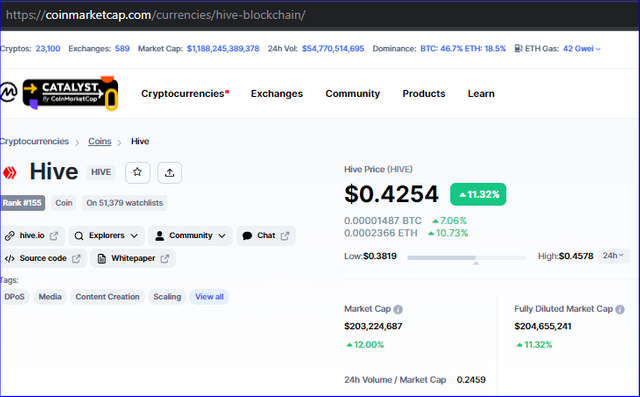Click the low-high price range bar
Viewport: 640px width, 397px height.
pyautogui.click(x=467, y=257)
